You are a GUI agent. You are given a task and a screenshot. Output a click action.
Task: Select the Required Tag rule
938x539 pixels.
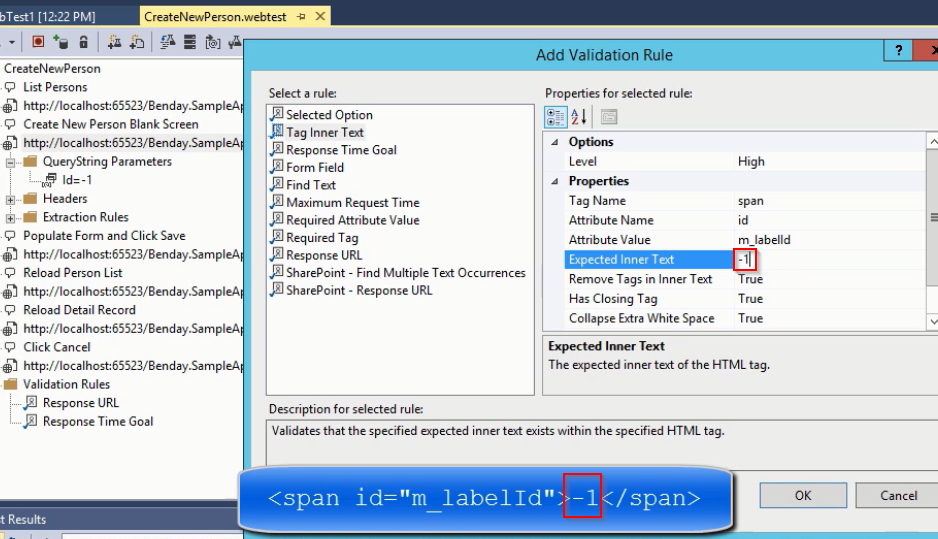coord(322,237)
